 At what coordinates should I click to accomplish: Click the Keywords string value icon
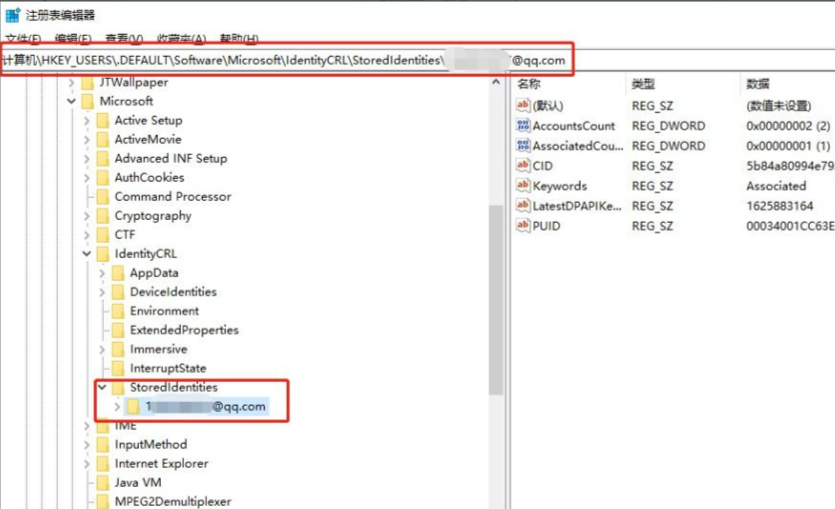523,186
